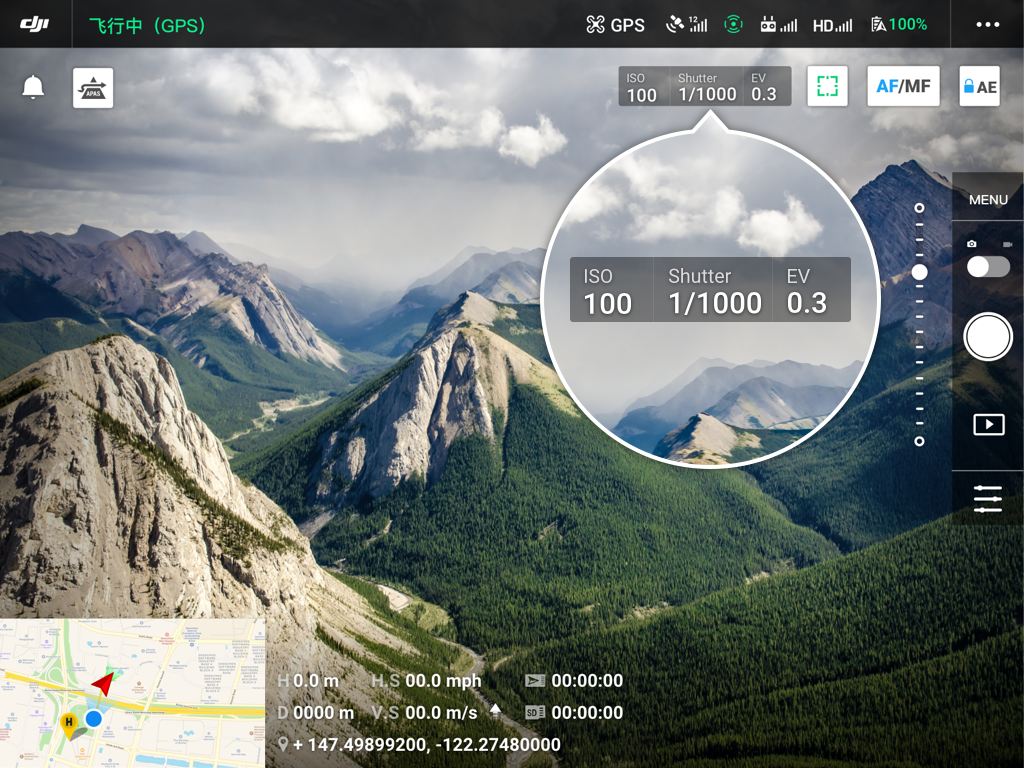Open GPS drone status icon

[615, 25]
